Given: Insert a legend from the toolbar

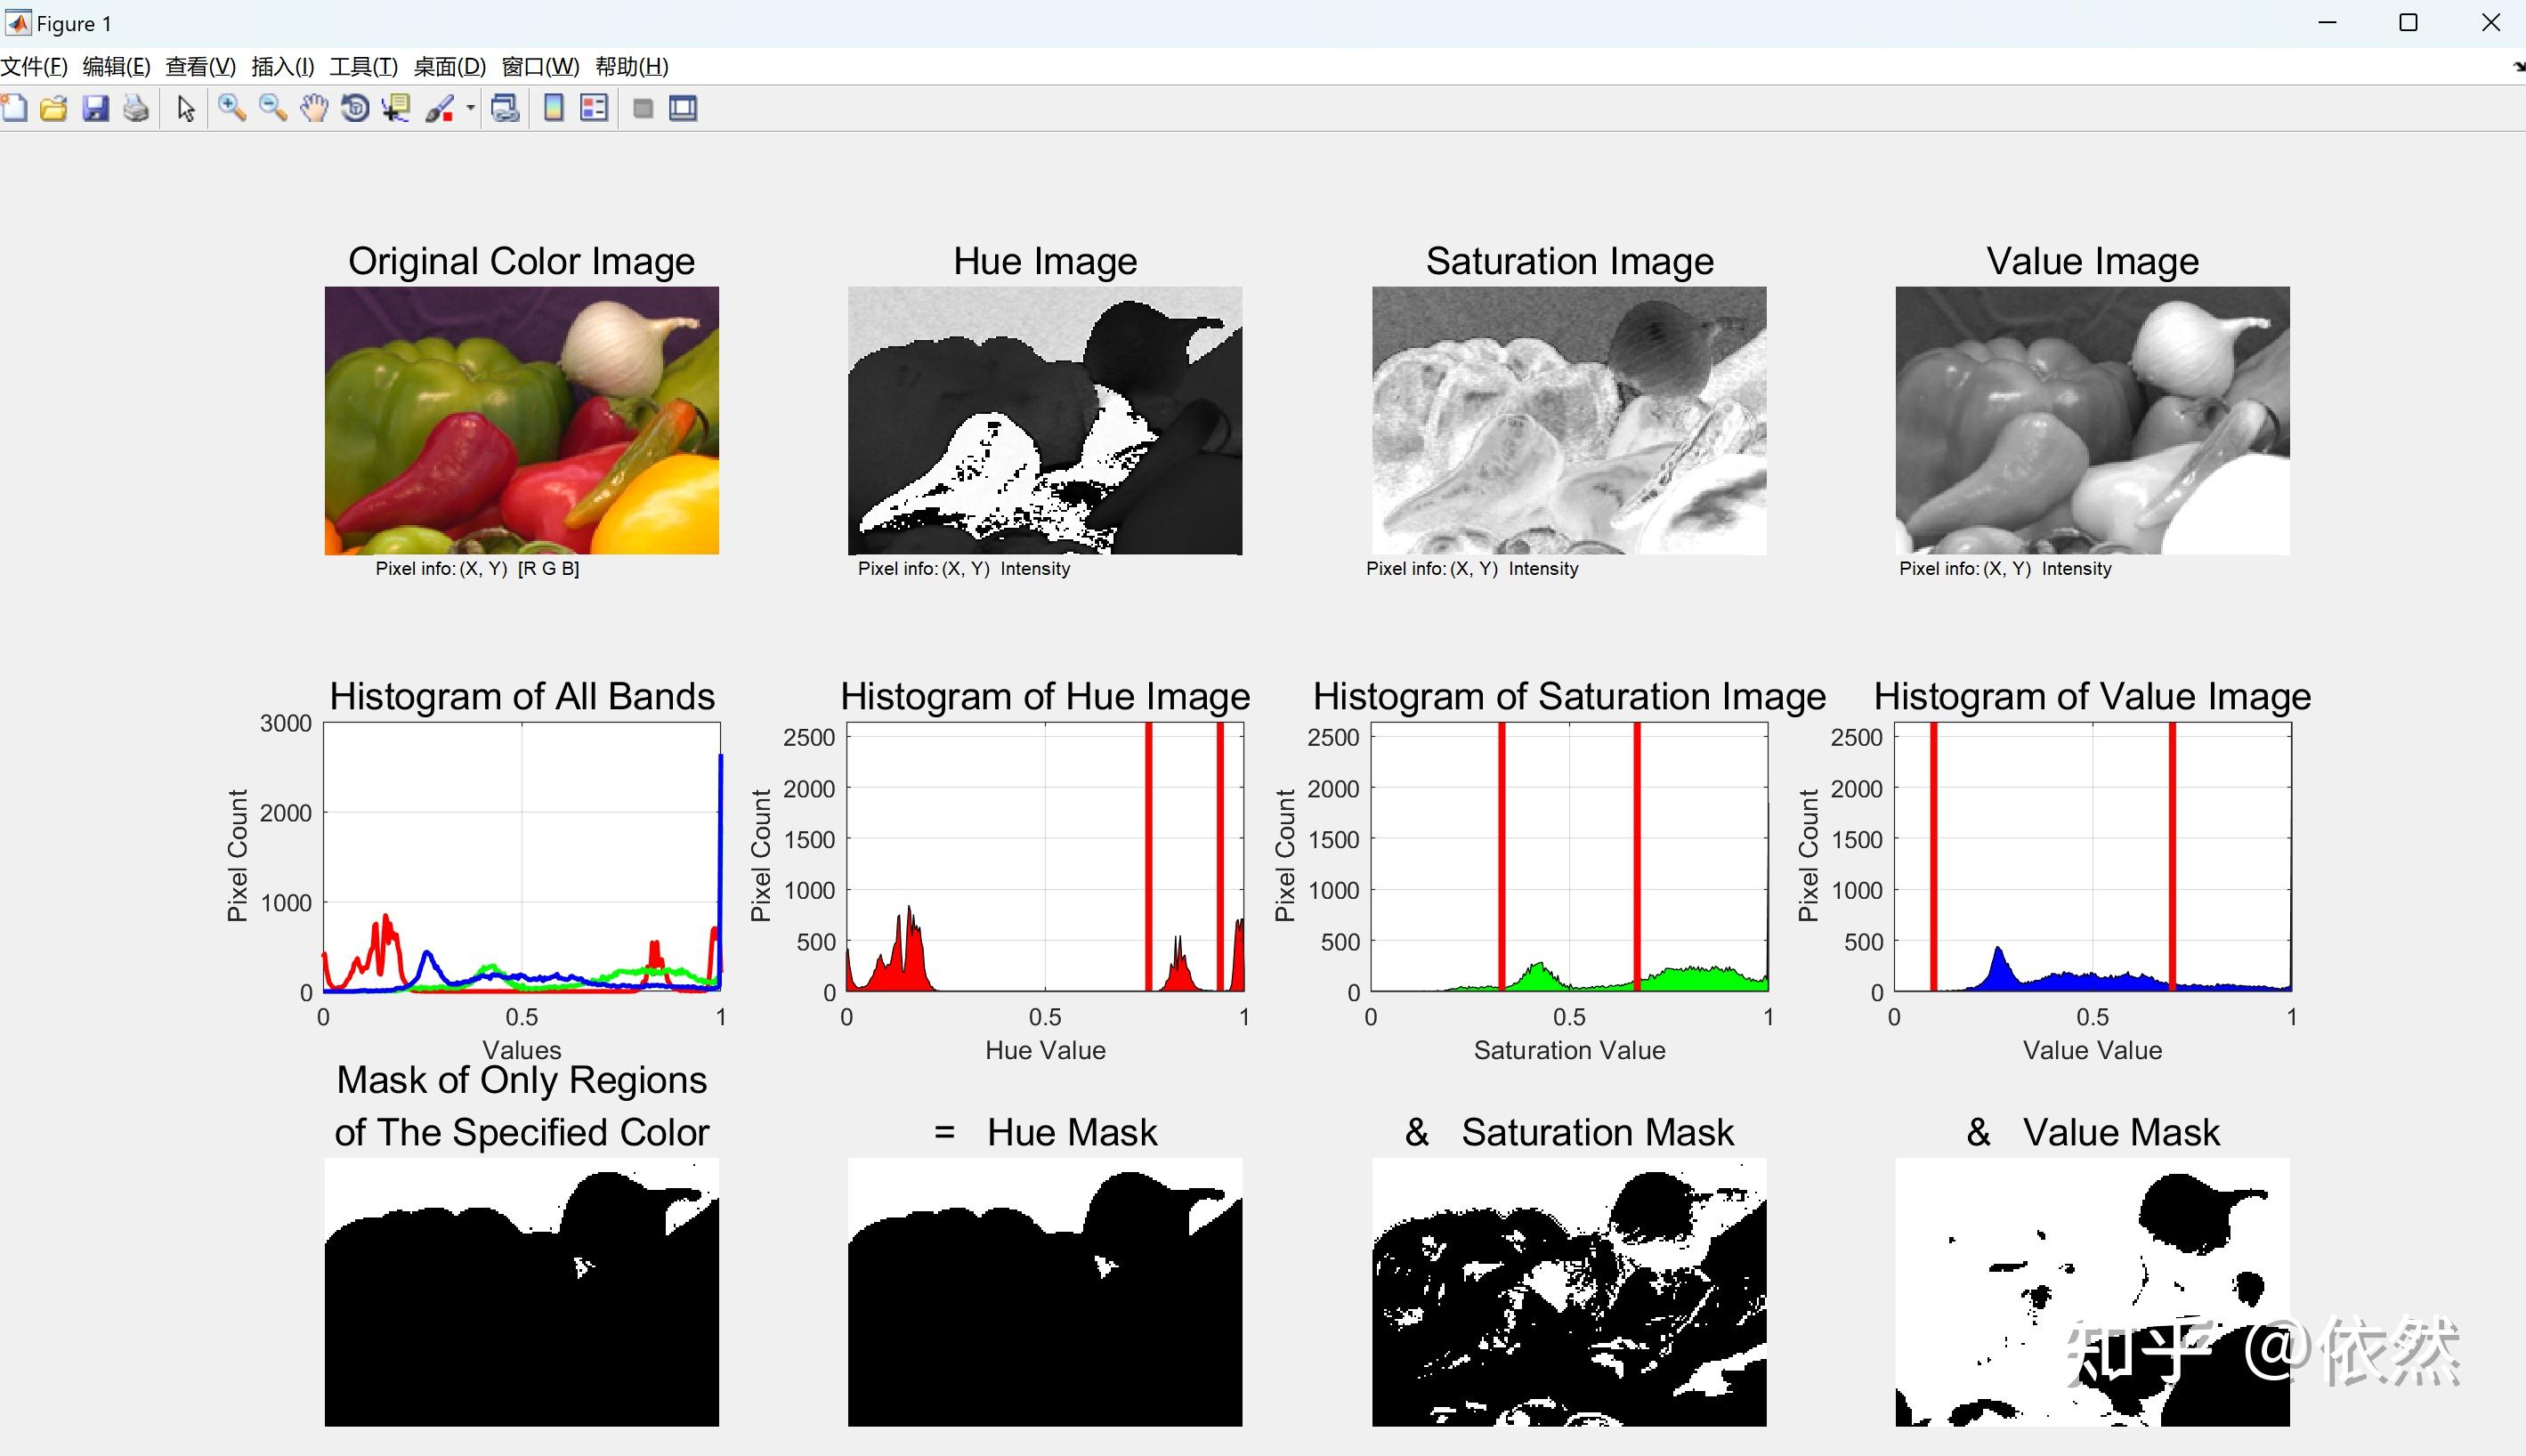Looking at the screenshot, I should tap(594, 108).
